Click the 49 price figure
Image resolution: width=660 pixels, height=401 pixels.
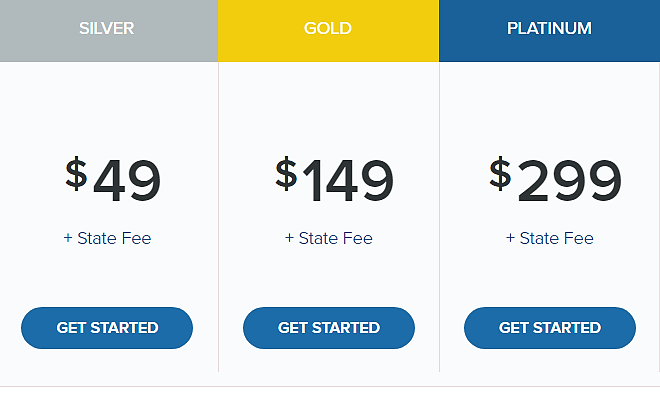coord(127,181)
